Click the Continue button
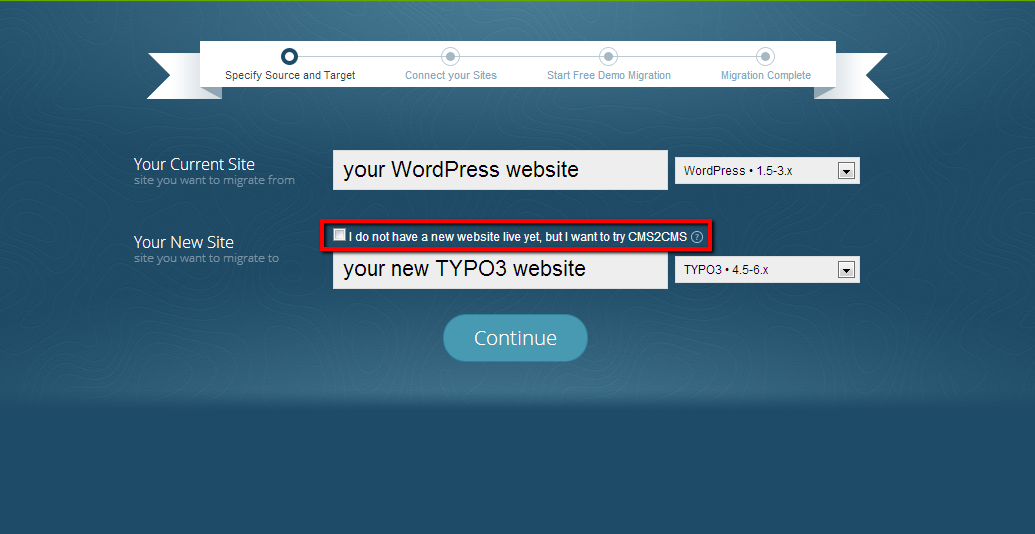This screenshot has height=534, width=1035. click(x=515, y=338)
